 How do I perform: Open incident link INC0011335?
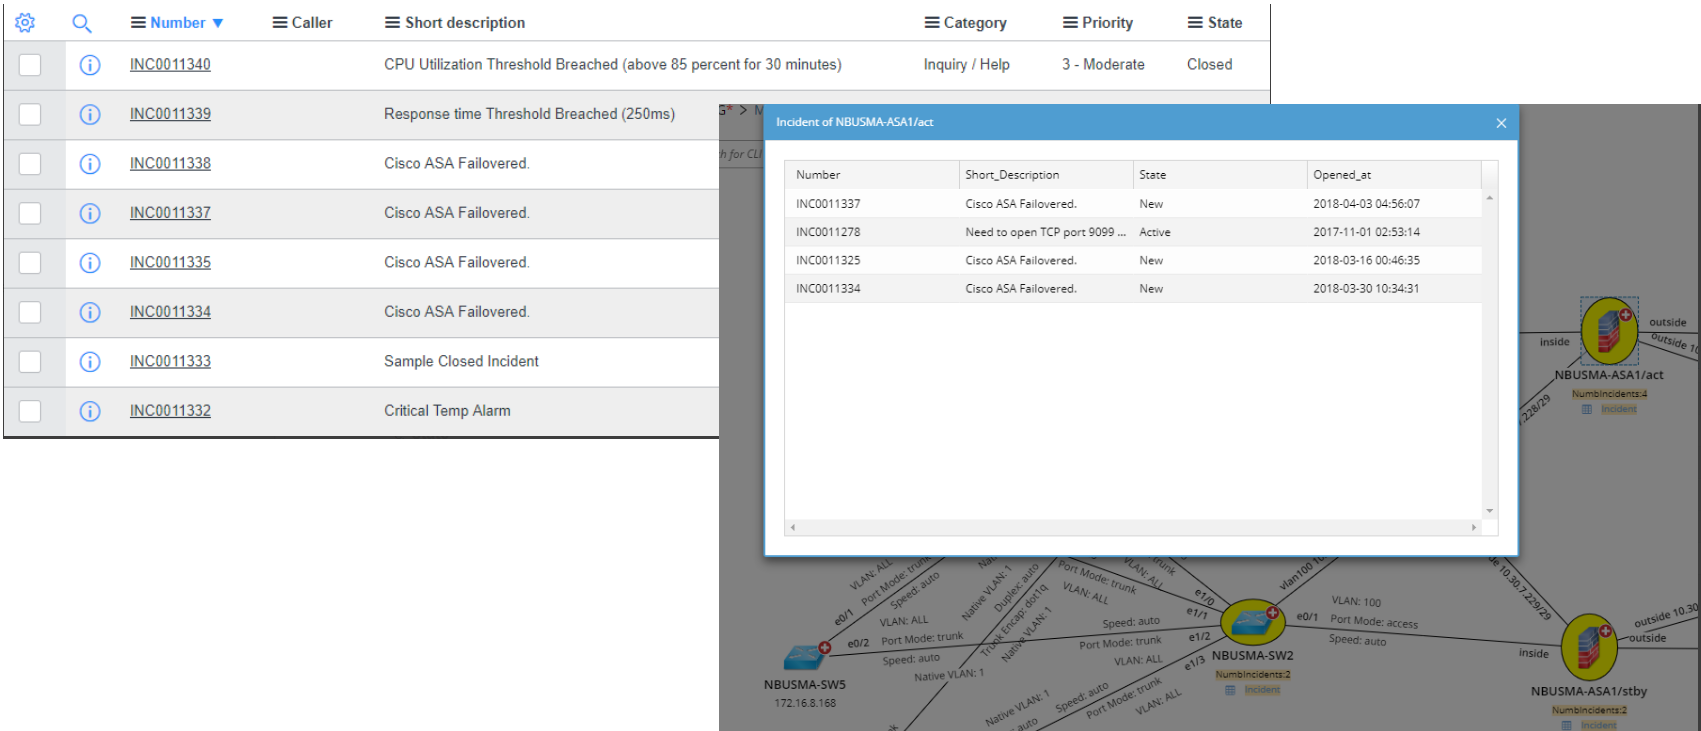pyautogui.click(x=170, y=263)
